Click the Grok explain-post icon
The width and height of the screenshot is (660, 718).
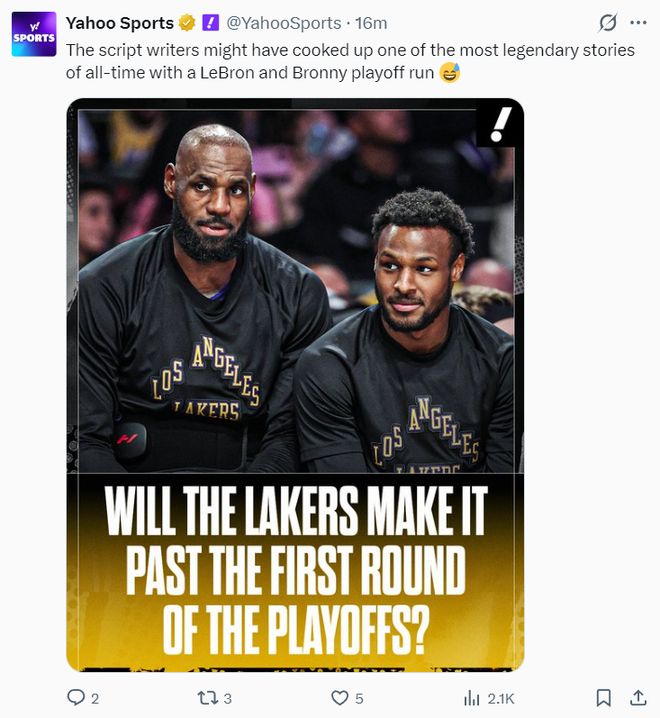point(608,23)
